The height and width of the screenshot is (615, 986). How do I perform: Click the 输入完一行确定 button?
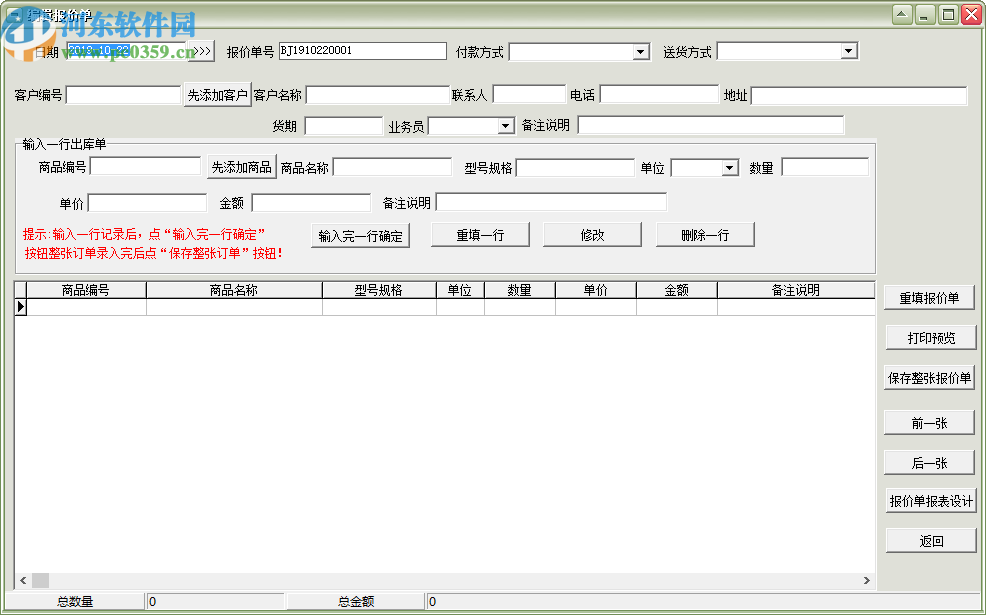click(360, 236)
